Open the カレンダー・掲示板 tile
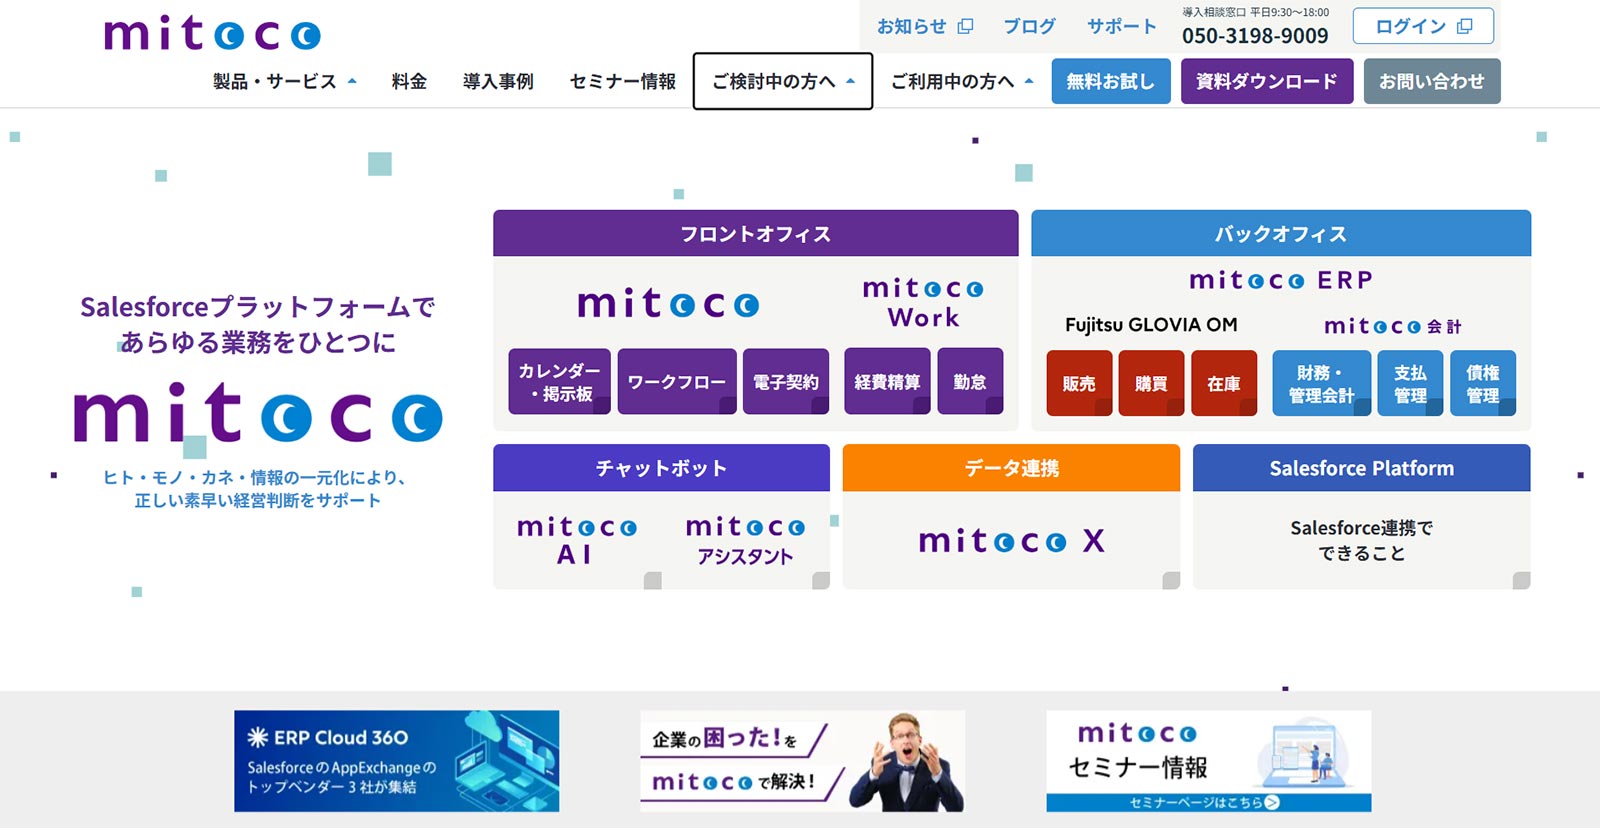The height and width of the screenshot is (828, 1600). [x=560, y=381]
